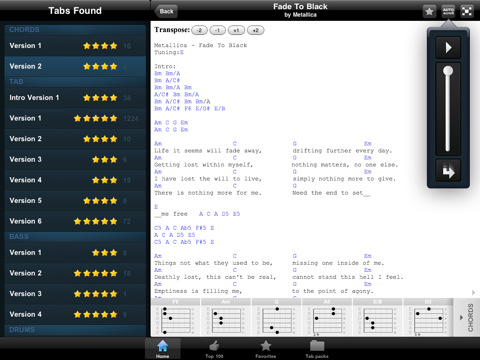Viewport: 480px width, 360px height.
Task: Open Chords Version 1
Action: click(x=75, y=46)
